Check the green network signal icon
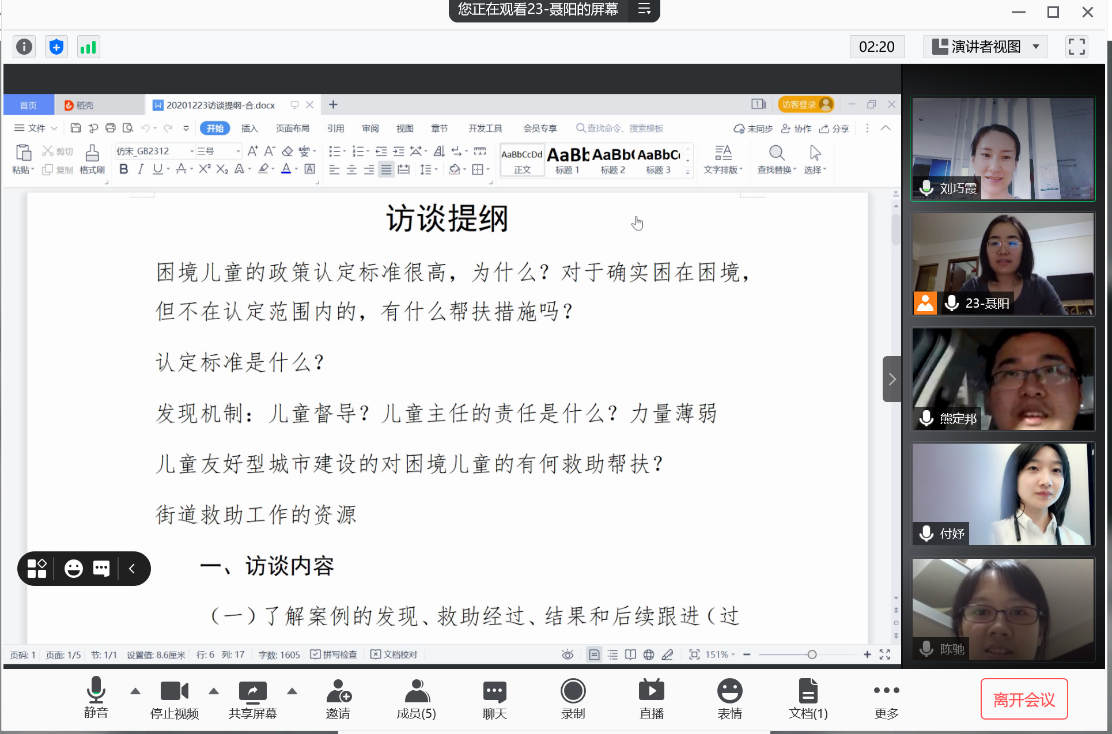The width and height of the screenshot is (1112, 734). 88,46
